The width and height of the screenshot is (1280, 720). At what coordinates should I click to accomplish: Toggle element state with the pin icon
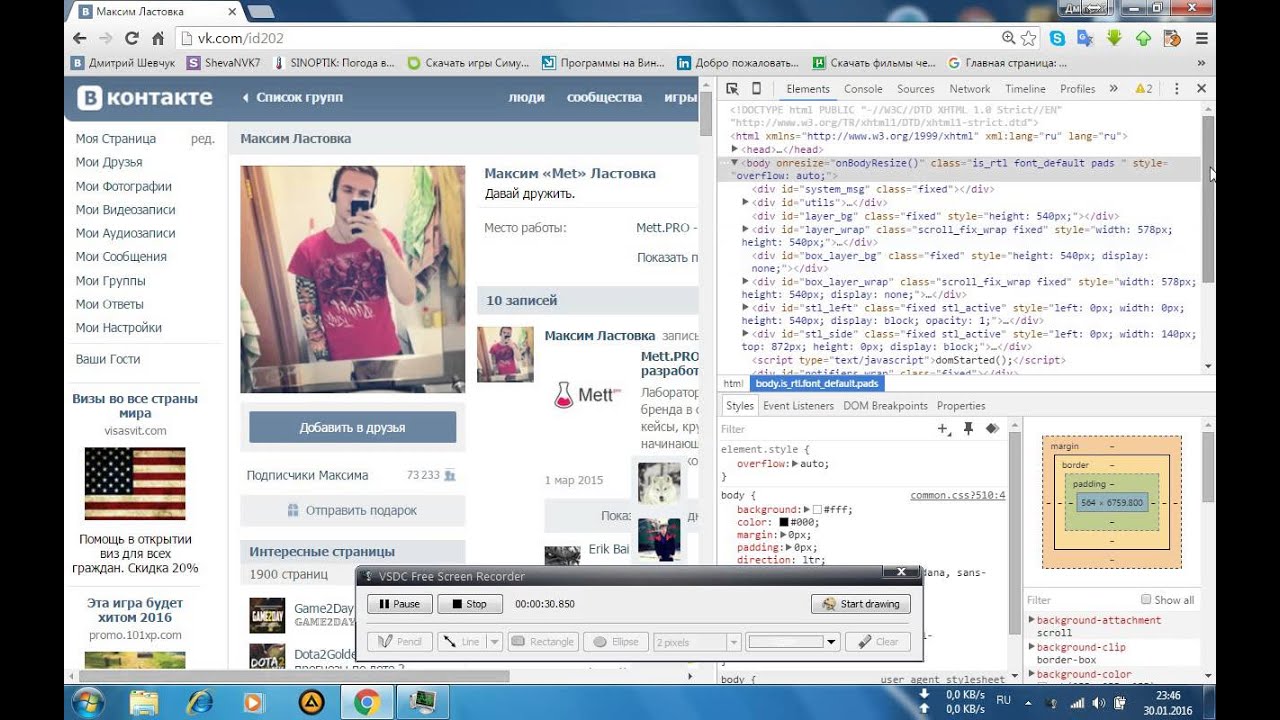pos(968,429)
